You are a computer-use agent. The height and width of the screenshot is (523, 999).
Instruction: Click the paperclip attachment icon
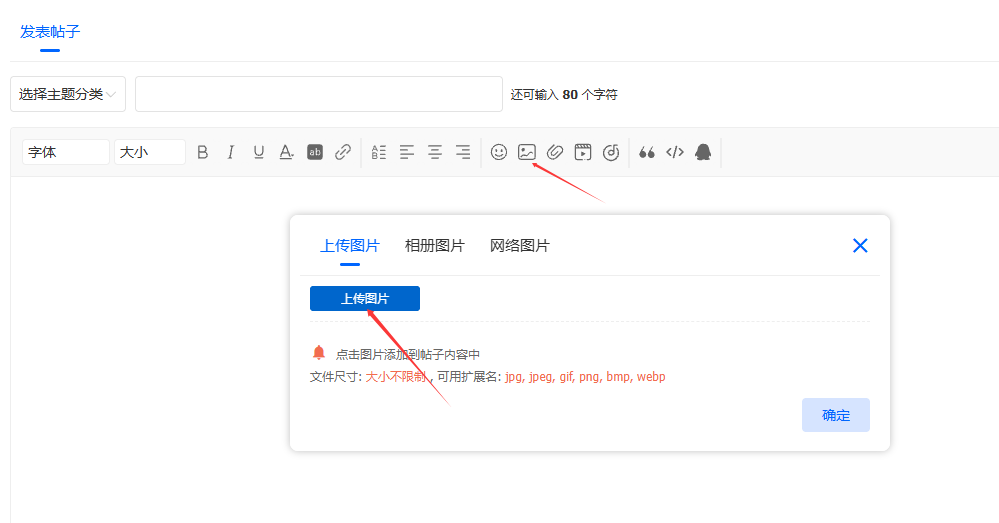555,152
